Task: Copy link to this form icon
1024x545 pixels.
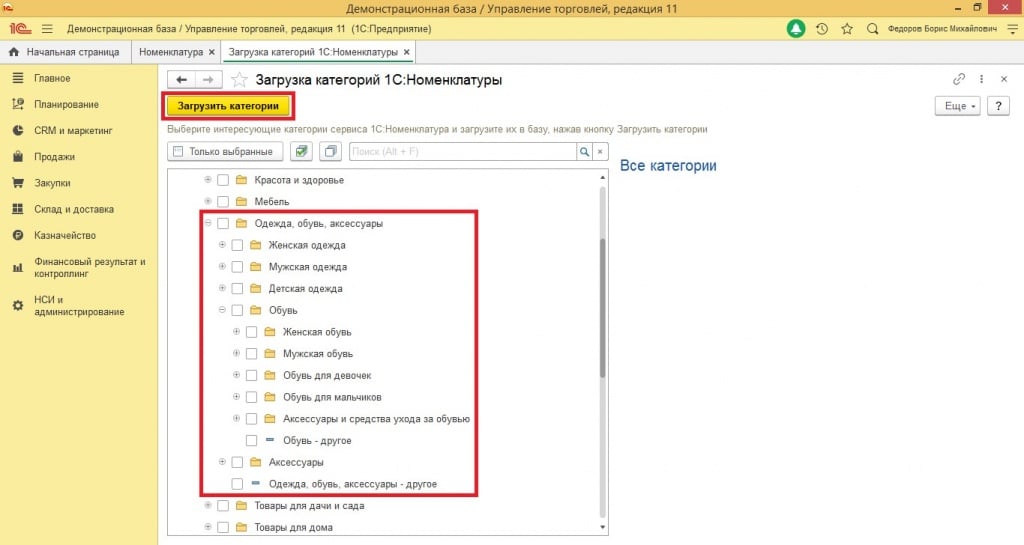Action: 959,79
